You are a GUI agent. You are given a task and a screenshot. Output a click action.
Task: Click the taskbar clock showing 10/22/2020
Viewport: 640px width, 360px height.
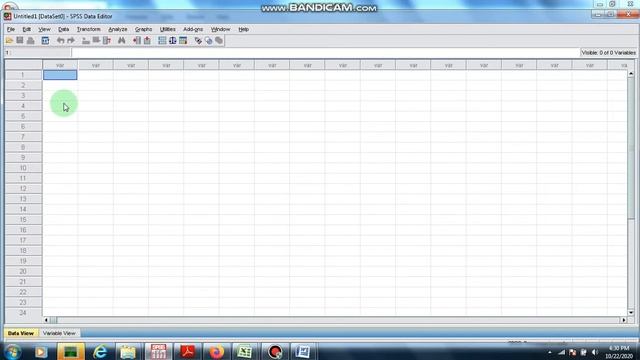pyautogui.click(x=619, y=352)
